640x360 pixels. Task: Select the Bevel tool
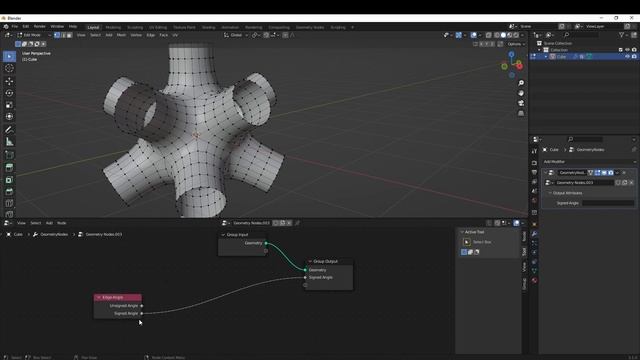pos(9,191)
